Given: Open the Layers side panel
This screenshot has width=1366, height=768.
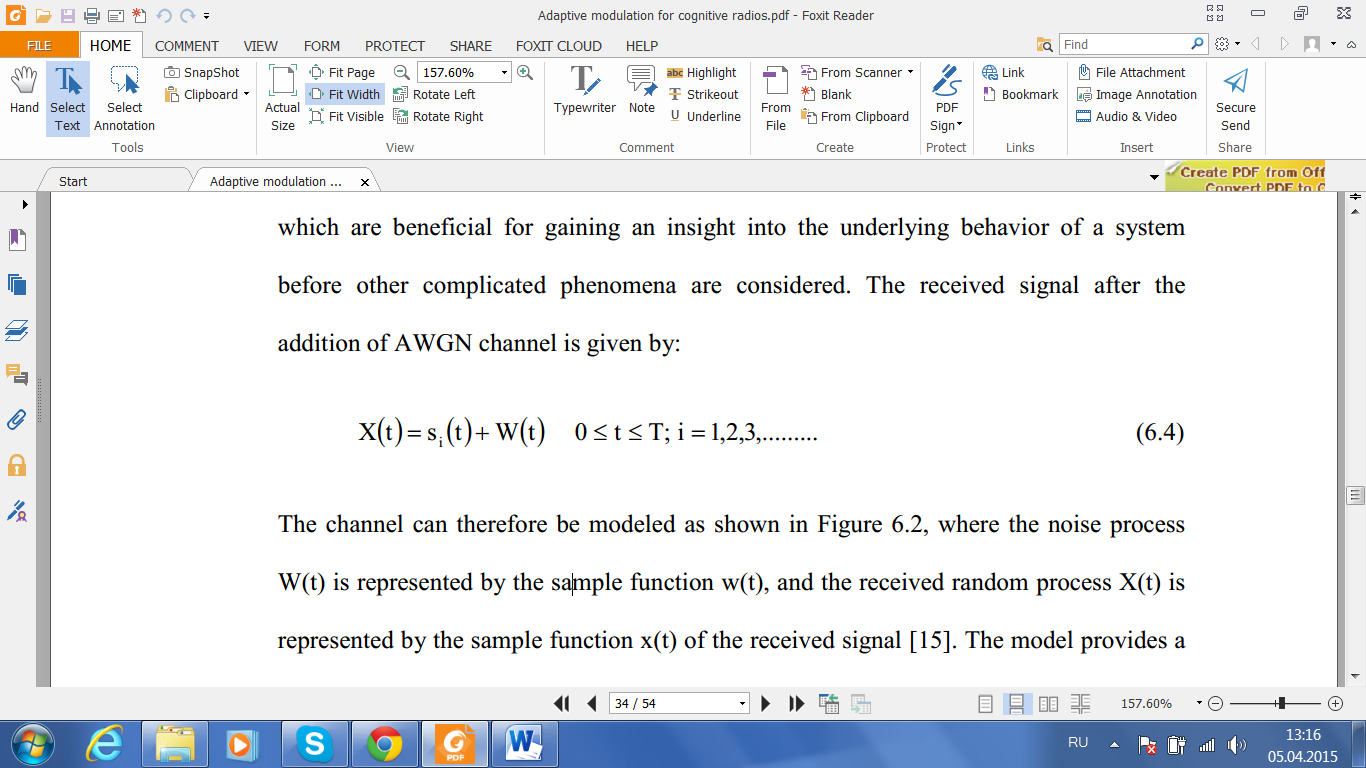Looking at the screenshot, I should pyautogui.click(x=17, y=329).
